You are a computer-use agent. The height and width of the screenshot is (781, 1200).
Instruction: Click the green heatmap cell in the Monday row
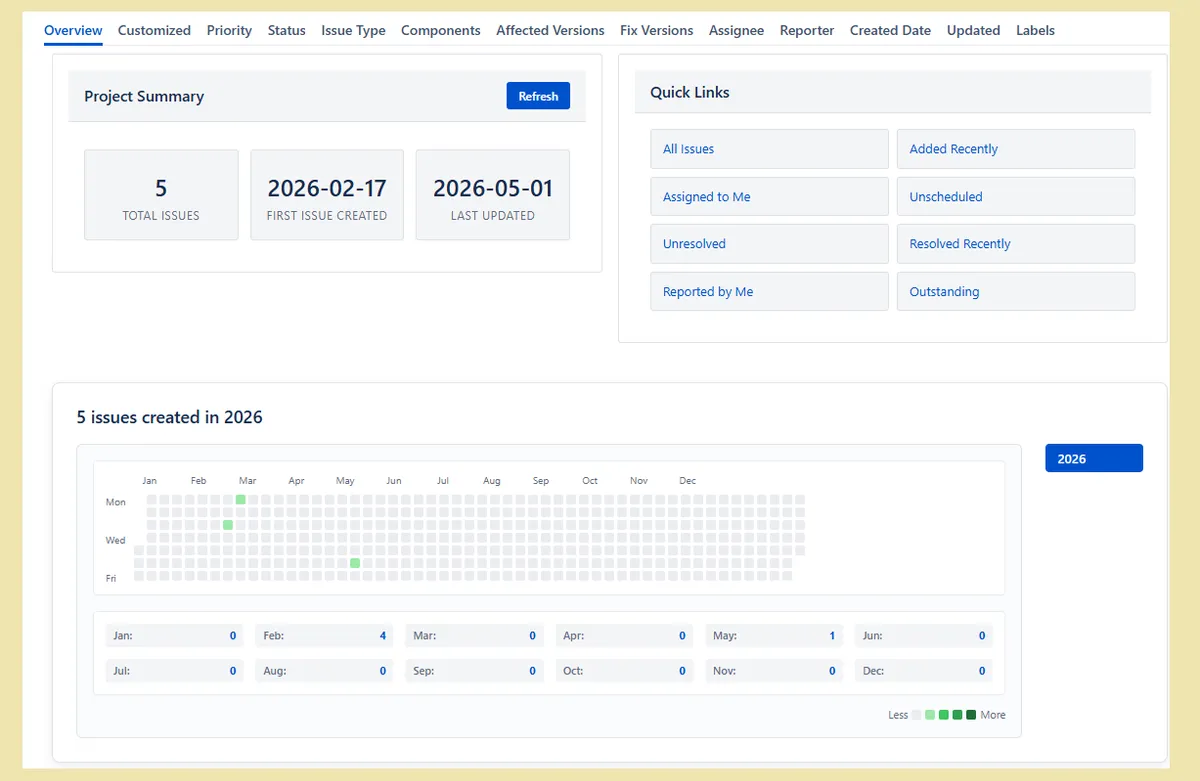pyautogui.click(x=241, y=499)
